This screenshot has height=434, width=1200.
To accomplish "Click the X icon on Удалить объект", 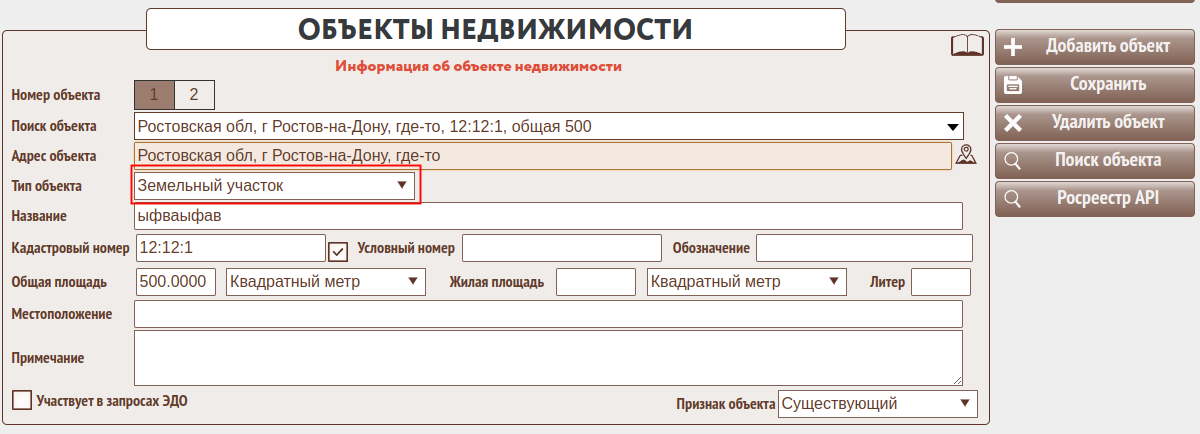I will pyautogui.click(x=1013, y=123).
